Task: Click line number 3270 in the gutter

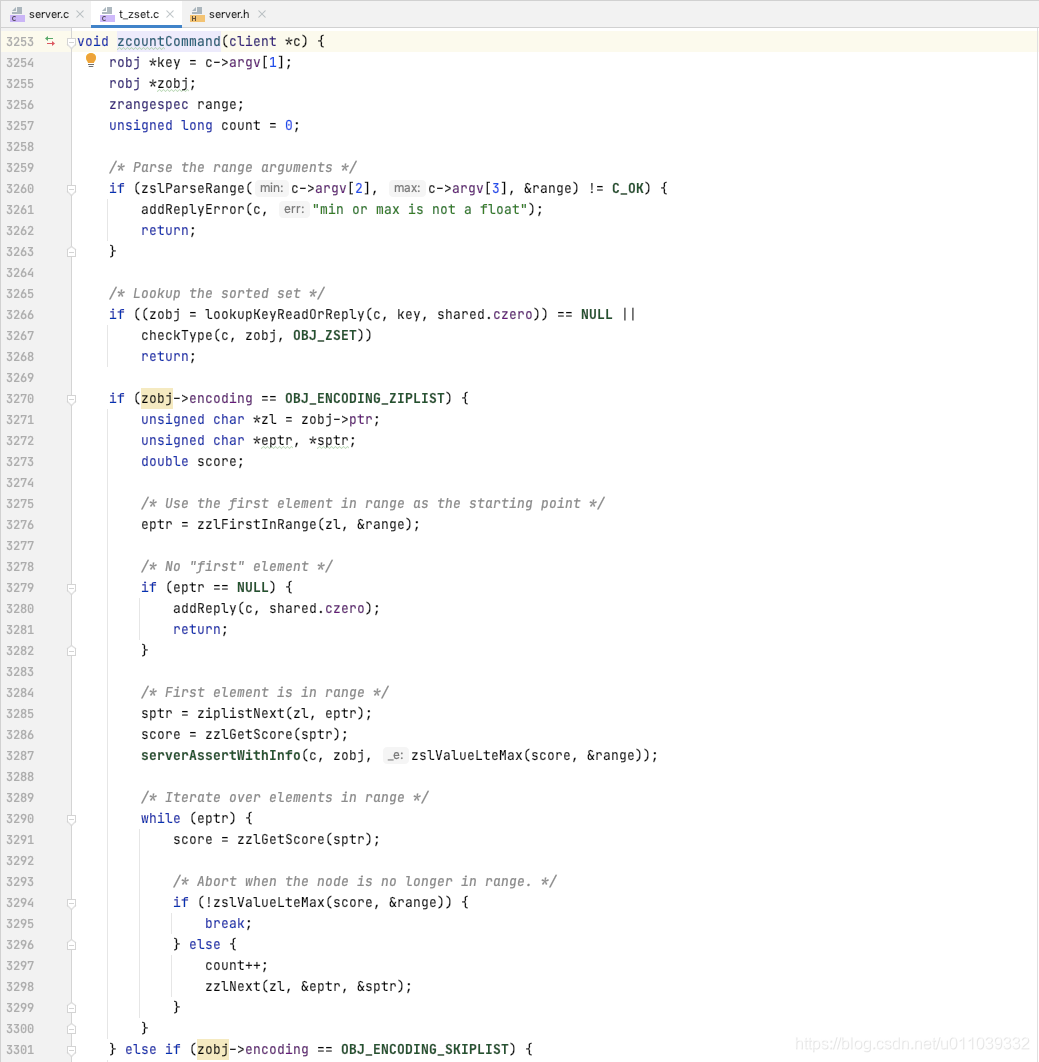Action: pyautogui.click(x=20, y=398)
